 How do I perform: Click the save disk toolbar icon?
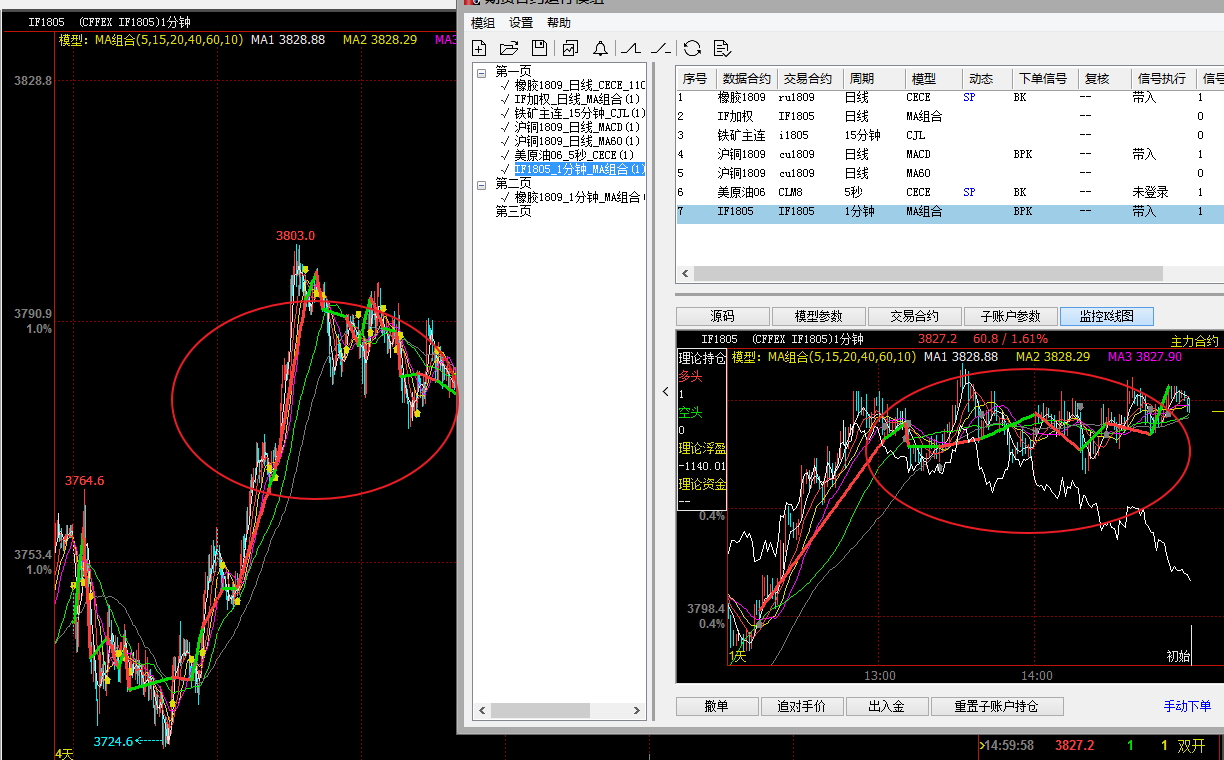click(539, 48)
